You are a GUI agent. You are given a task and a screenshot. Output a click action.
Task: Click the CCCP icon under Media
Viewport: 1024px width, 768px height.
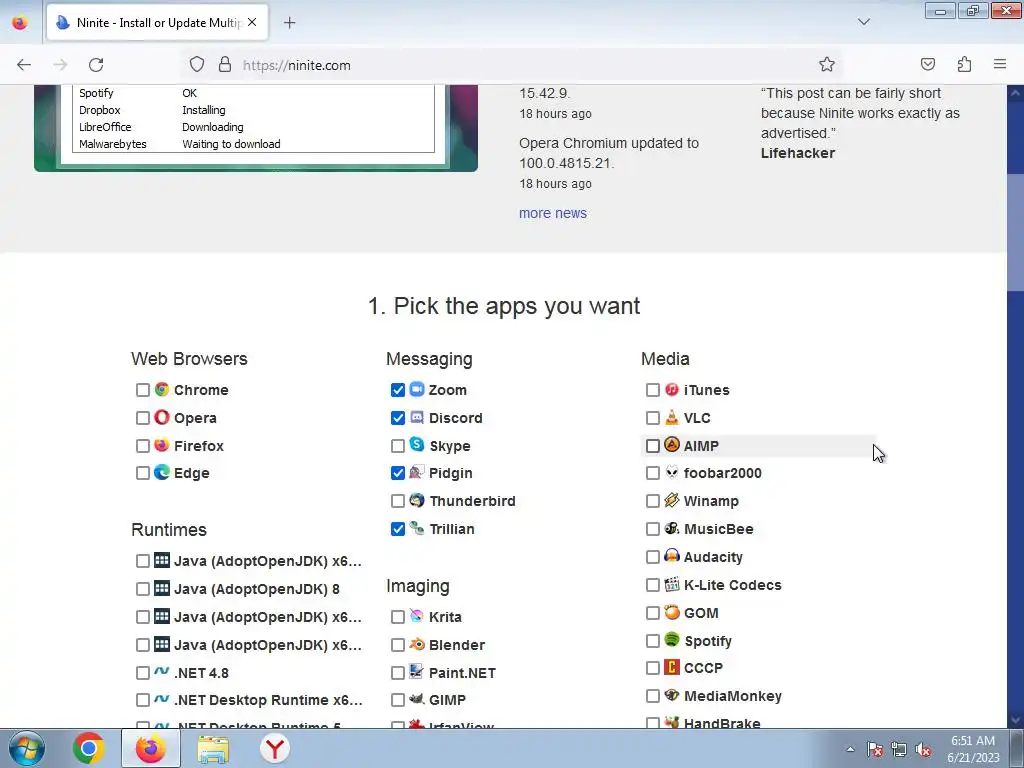coord(672,667)
